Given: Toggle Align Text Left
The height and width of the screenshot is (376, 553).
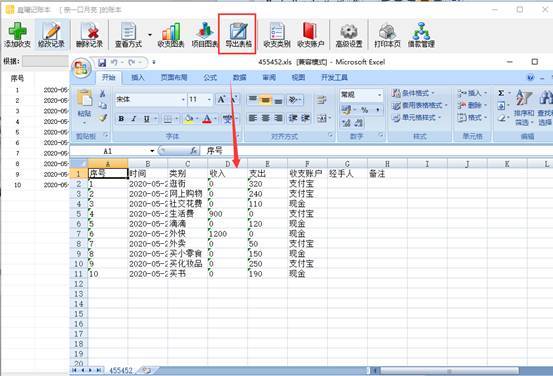Looking at the screenshot, I should coord(253,118).
